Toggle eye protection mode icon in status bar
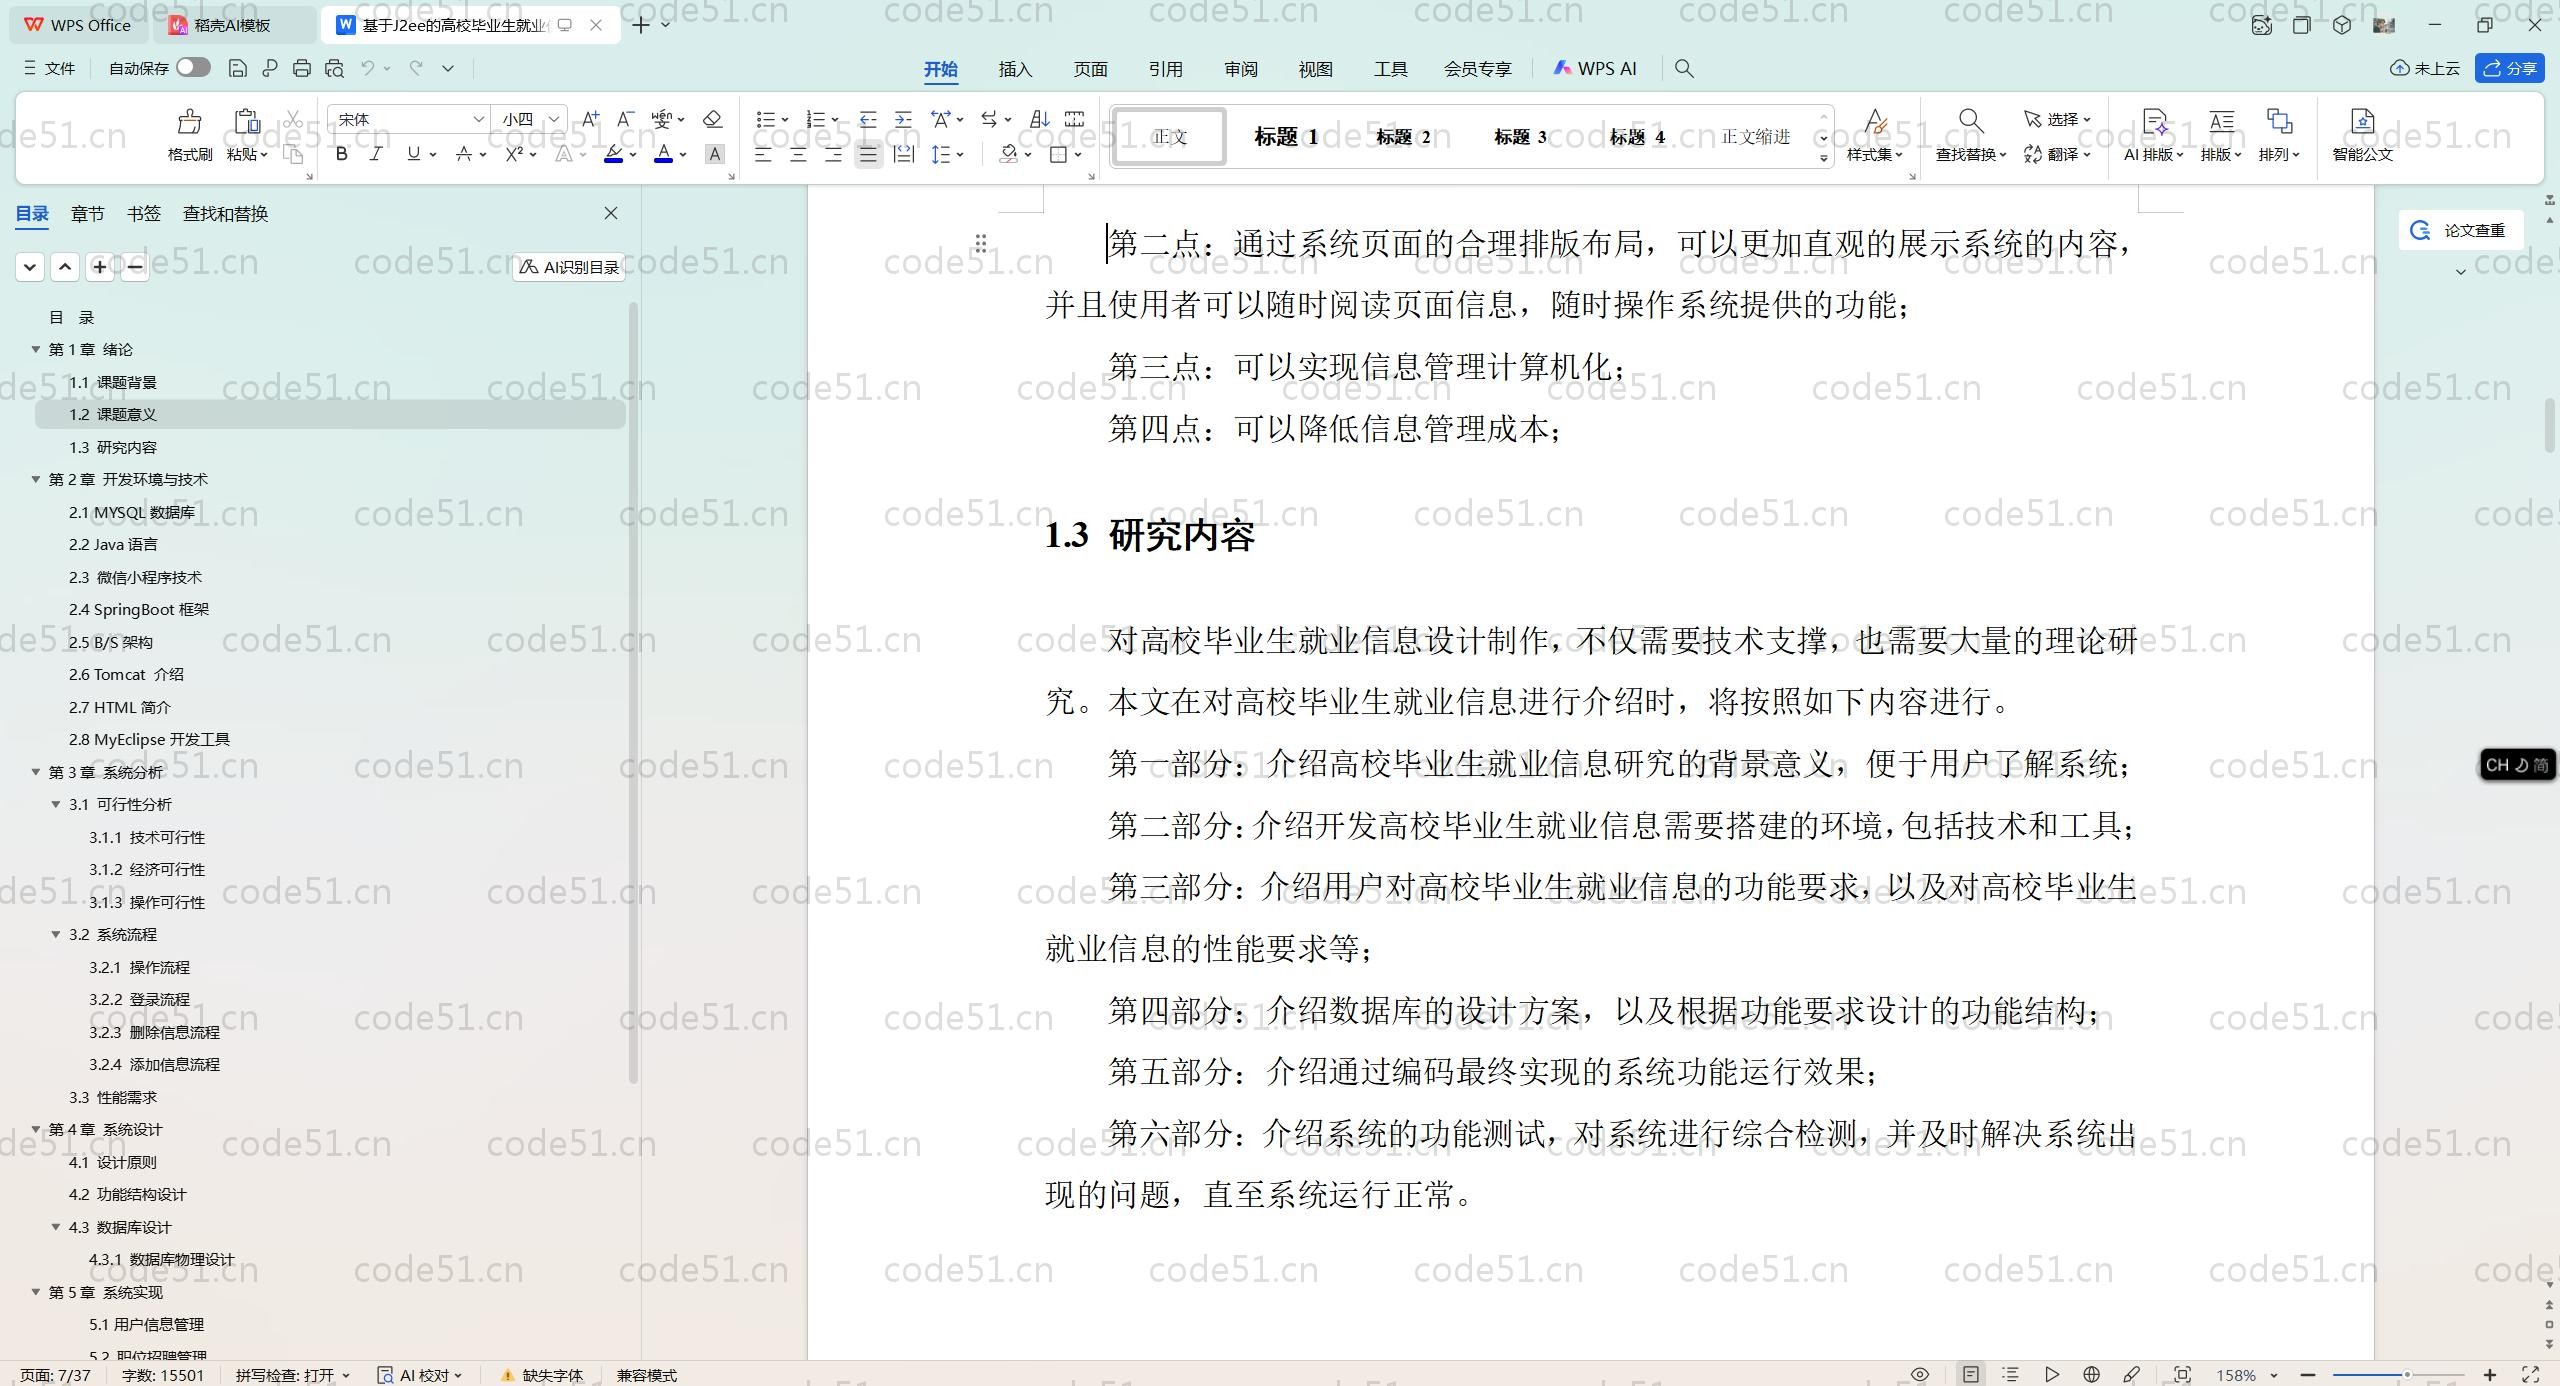2560x1386 pixels. (x=1919, y=1375)
